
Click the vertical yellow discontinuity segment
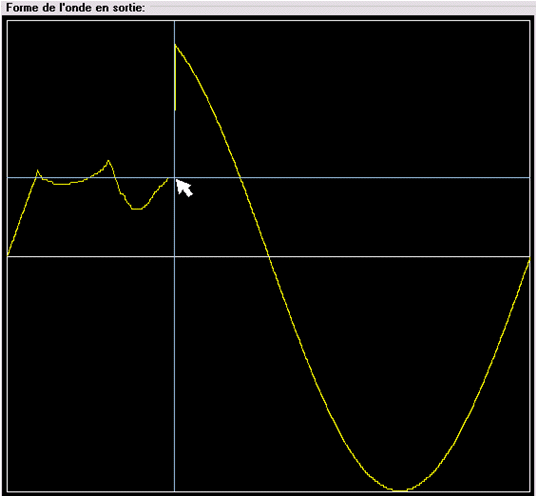coord(175,77)
